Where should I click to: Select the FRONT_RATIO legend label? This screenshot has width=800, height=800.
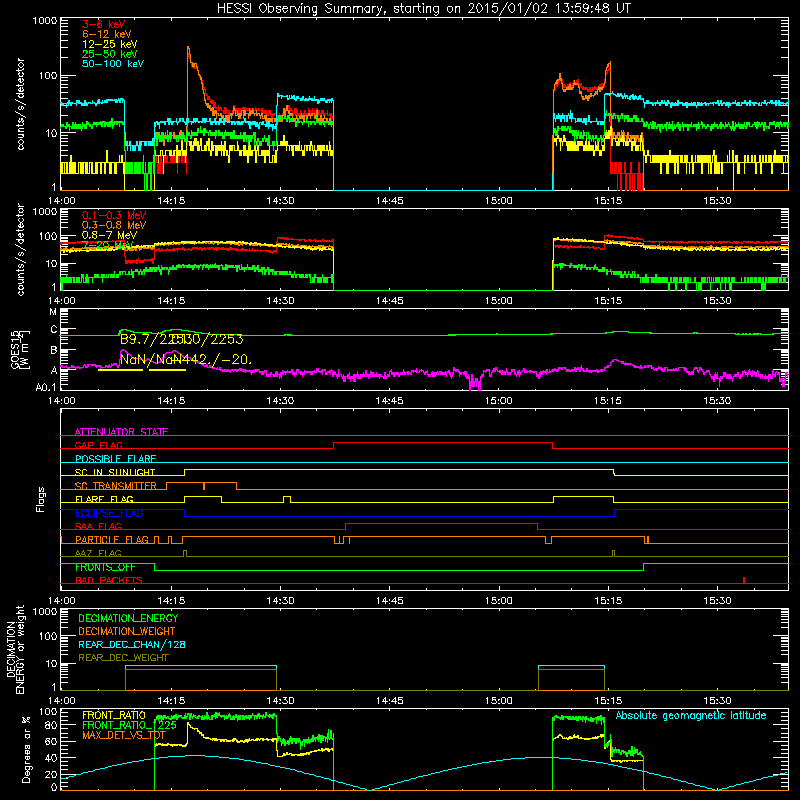tap(114, 715)
